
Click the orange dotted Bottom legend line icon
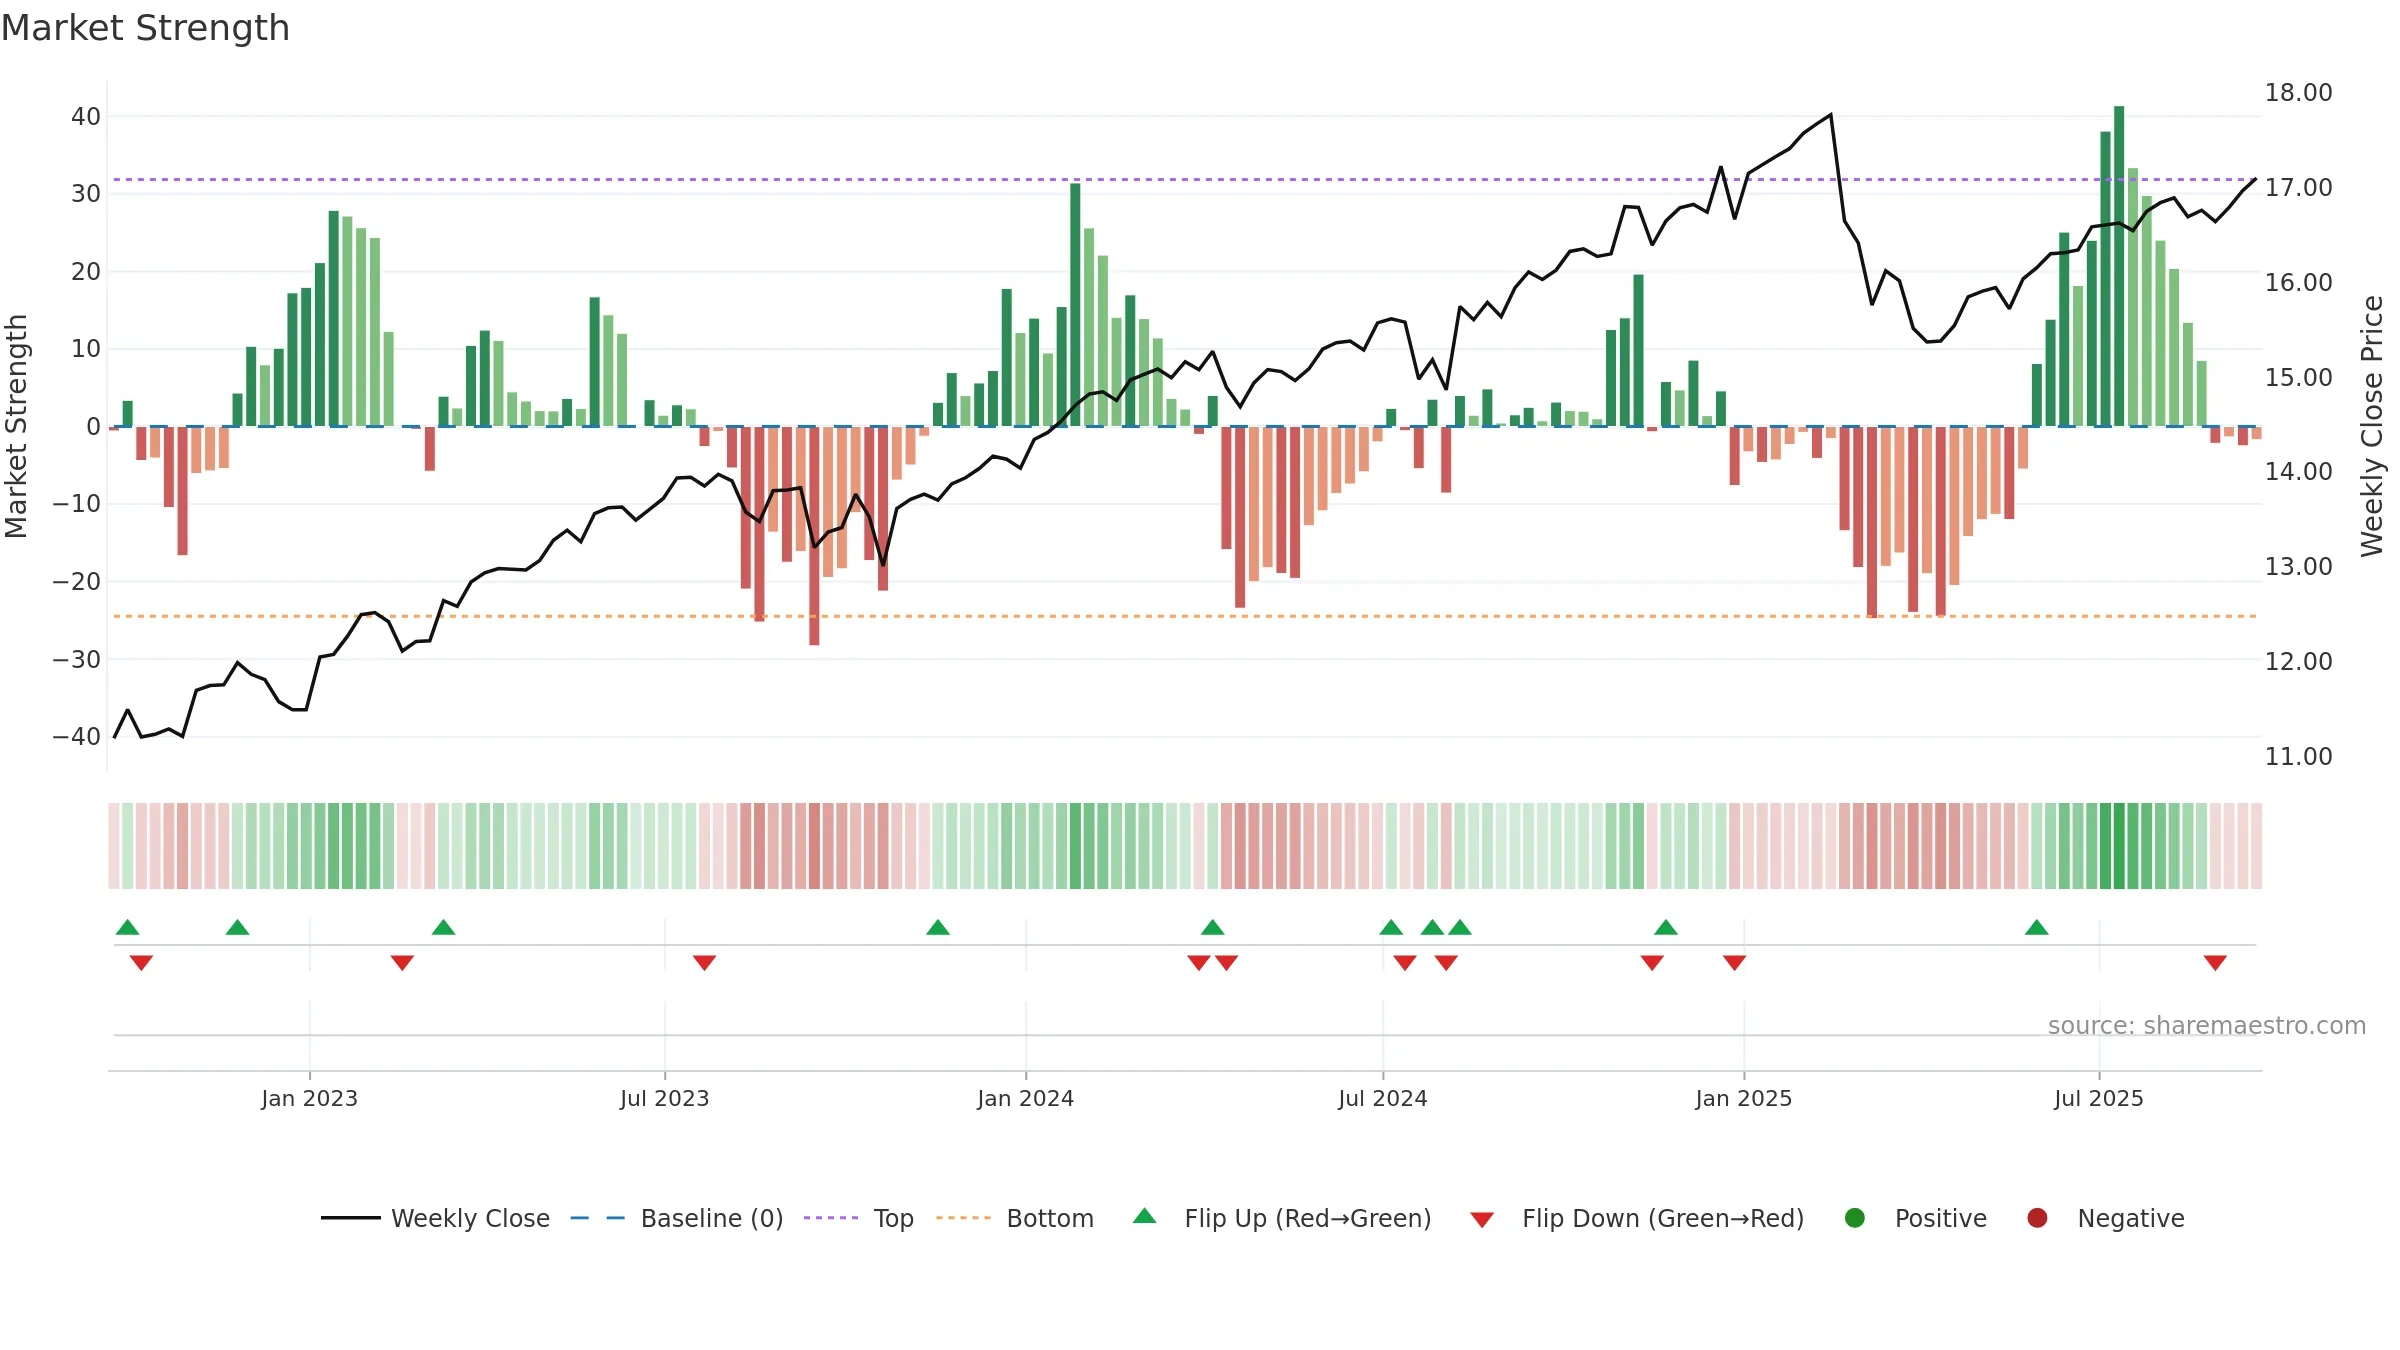[963, 1218]
